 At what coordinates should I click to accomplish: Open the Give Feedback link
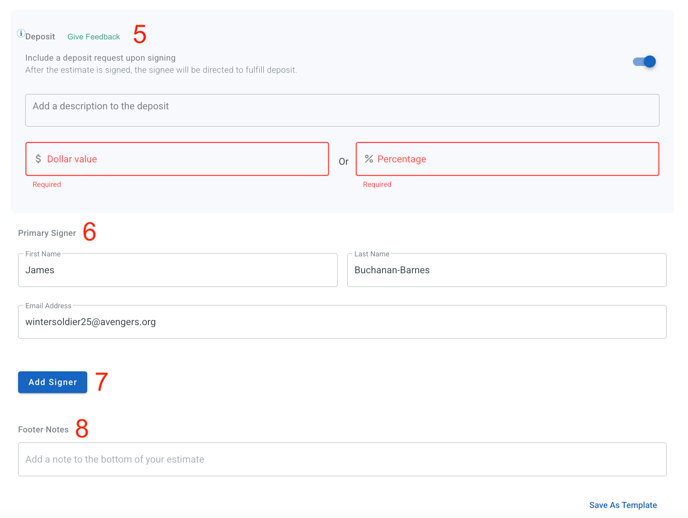pos(93,37)
